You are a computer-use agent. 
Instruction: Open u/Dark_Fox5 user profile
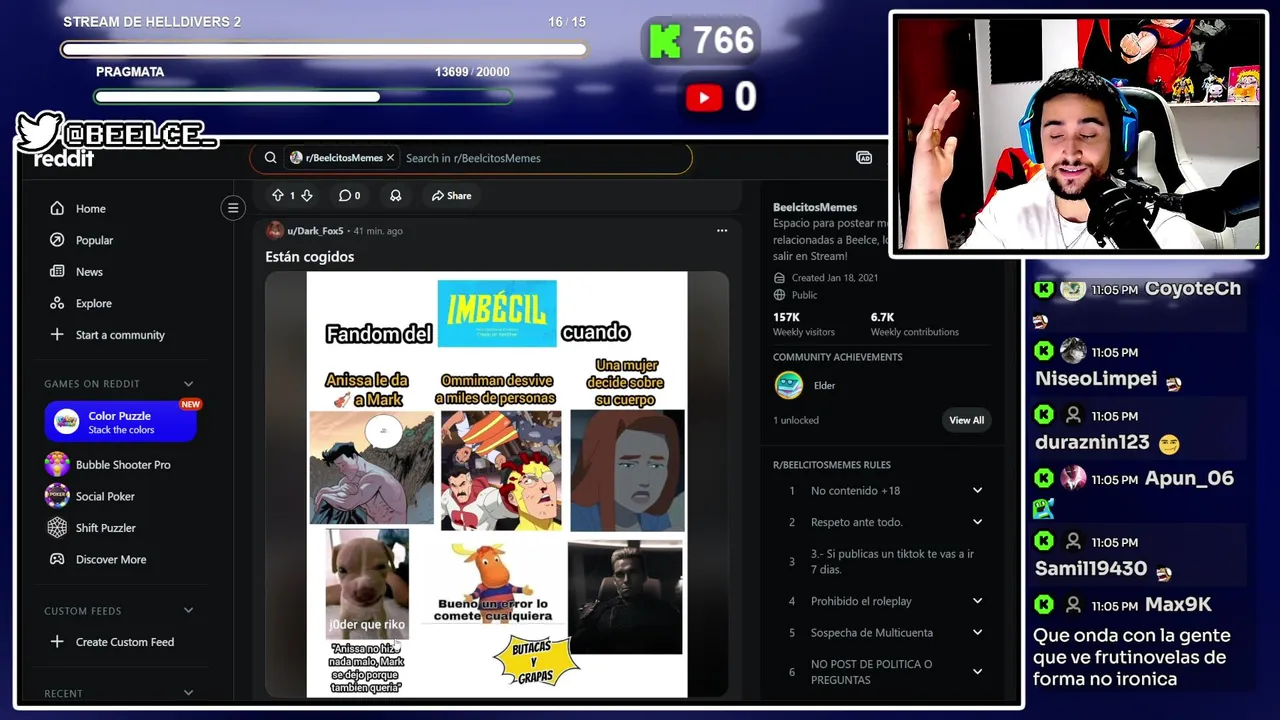click(x=315, y=231)
